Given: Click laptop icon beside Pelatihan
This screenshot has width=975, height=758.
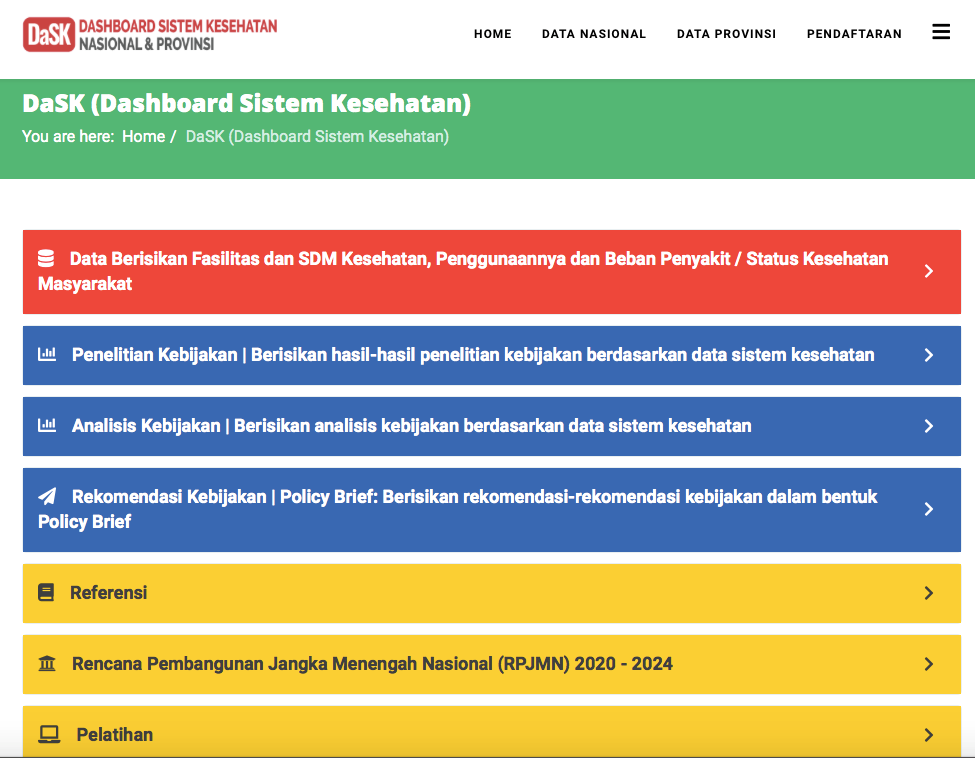Looking at the screenshot, I should (x=49, y=734).
